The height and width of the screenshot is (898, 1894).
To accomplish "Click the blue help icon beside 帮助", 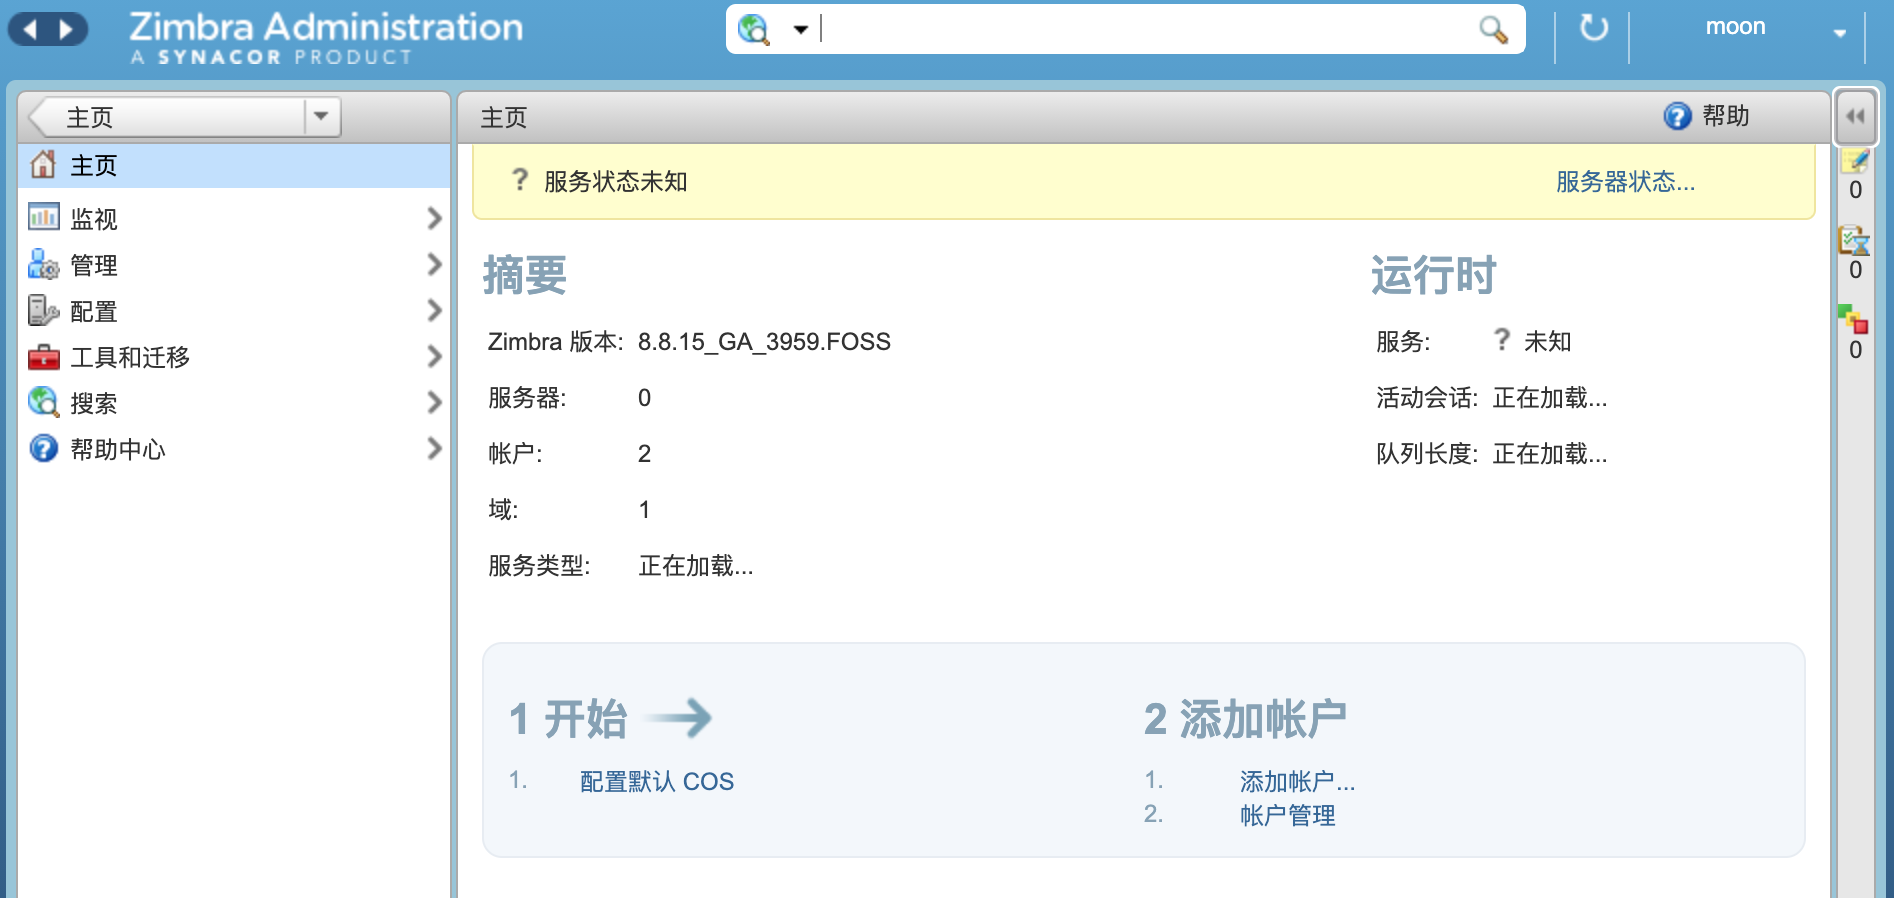I will point(1677,116).
